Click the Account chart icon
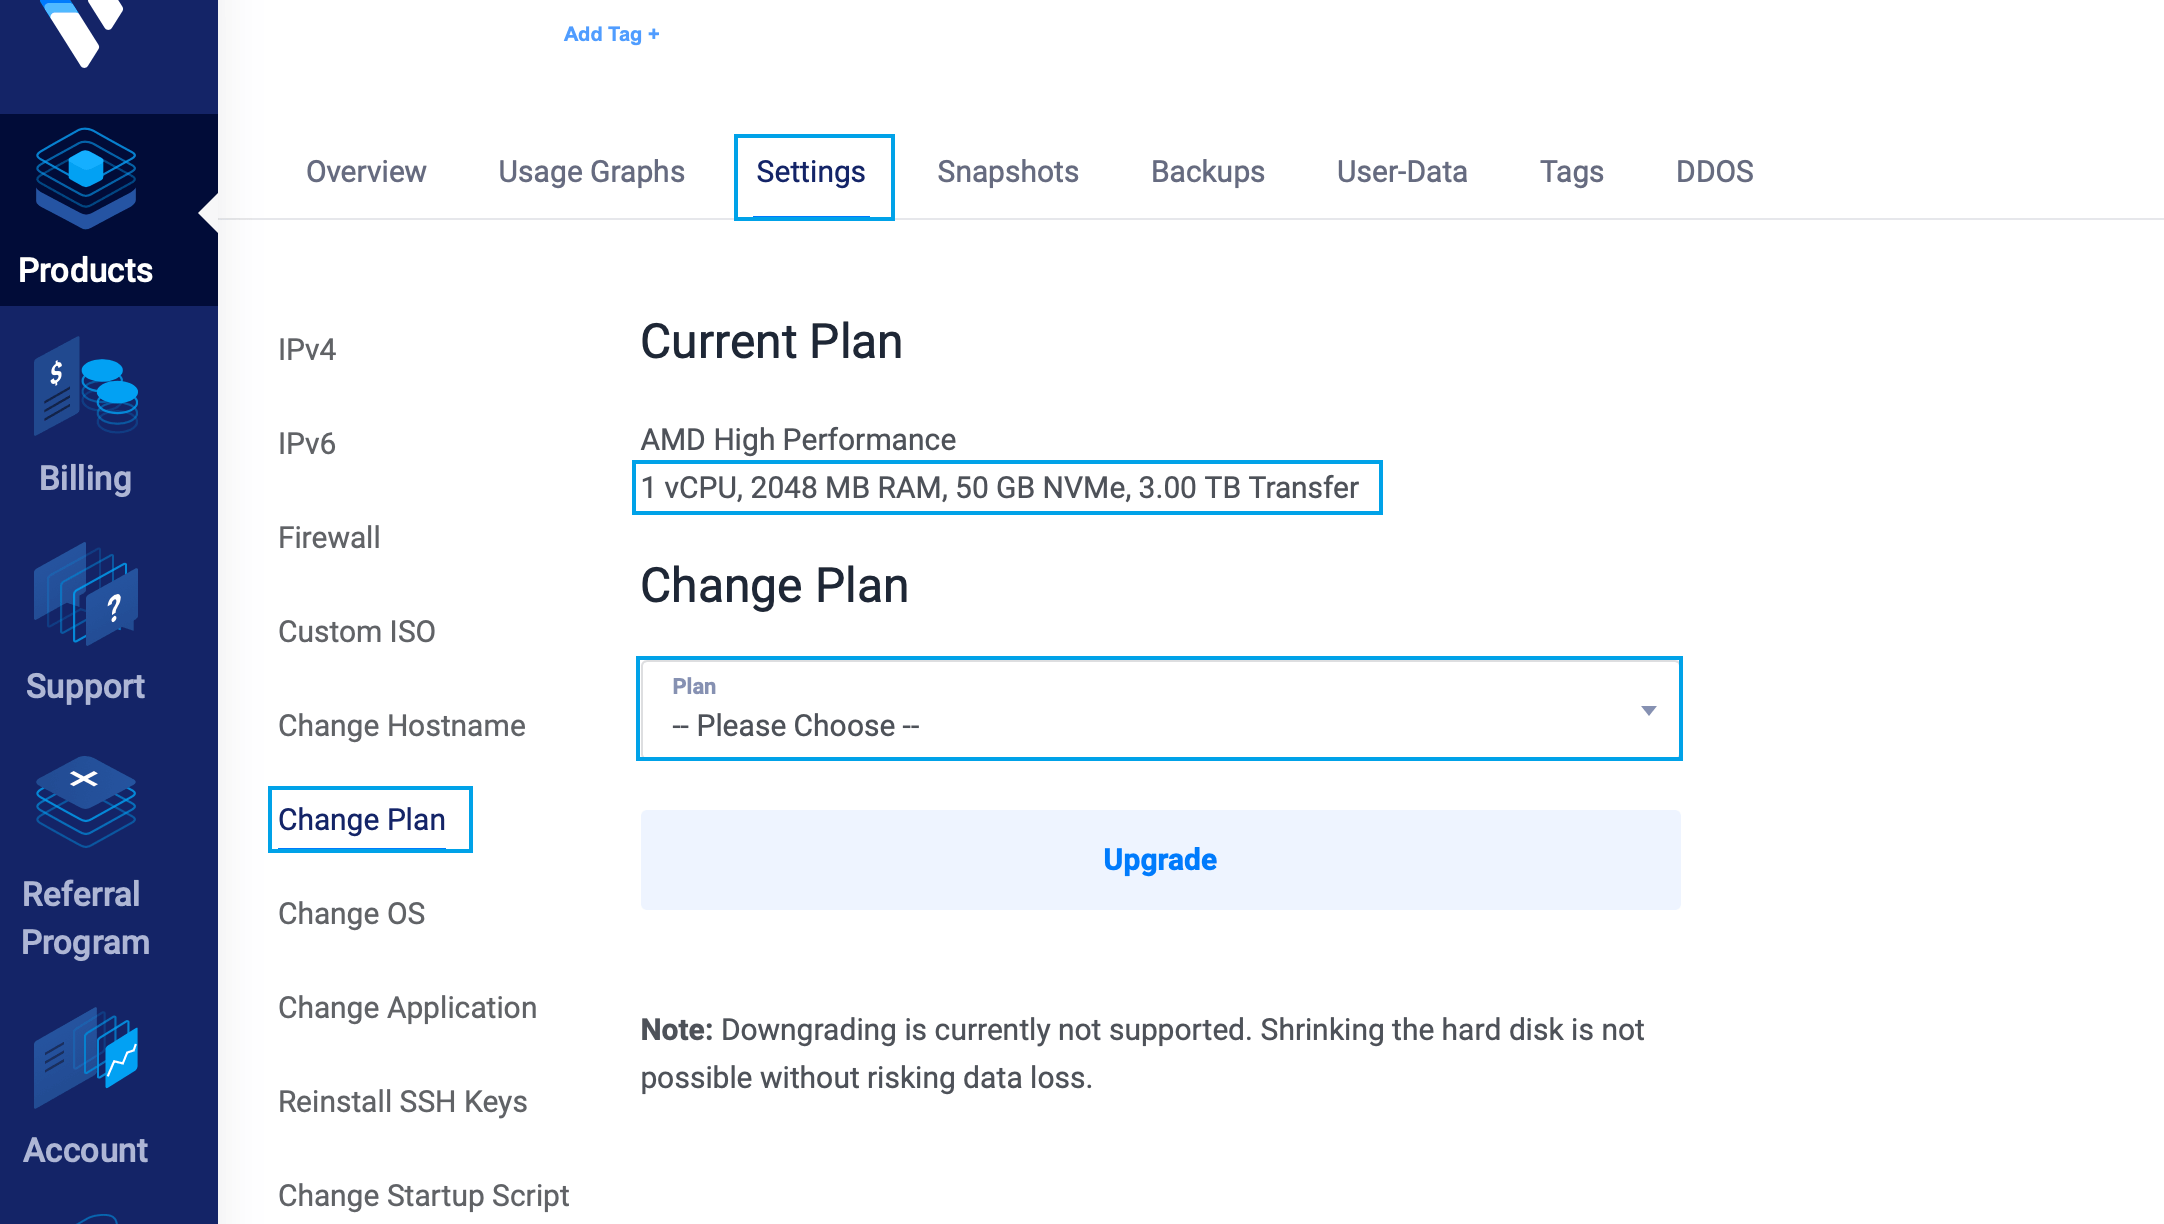 coord(86,1058)
